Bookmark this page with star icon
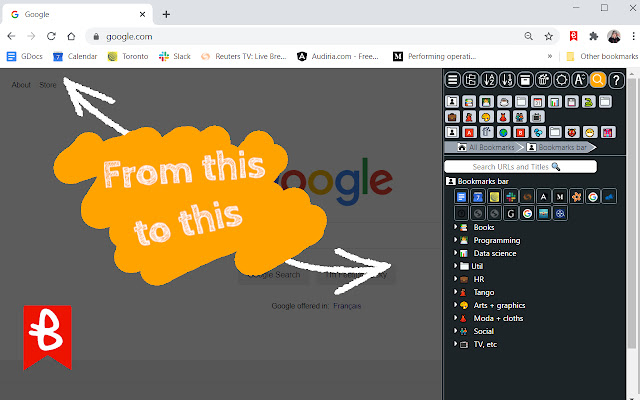 coord(549,36)
